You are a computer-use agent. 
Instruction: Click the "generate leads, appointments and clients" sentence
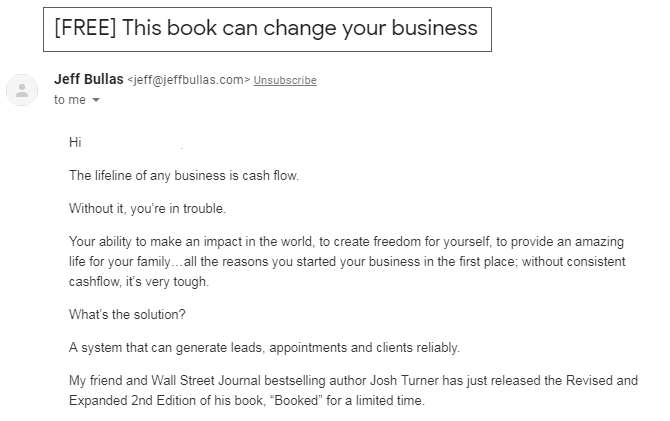(264, 347)
